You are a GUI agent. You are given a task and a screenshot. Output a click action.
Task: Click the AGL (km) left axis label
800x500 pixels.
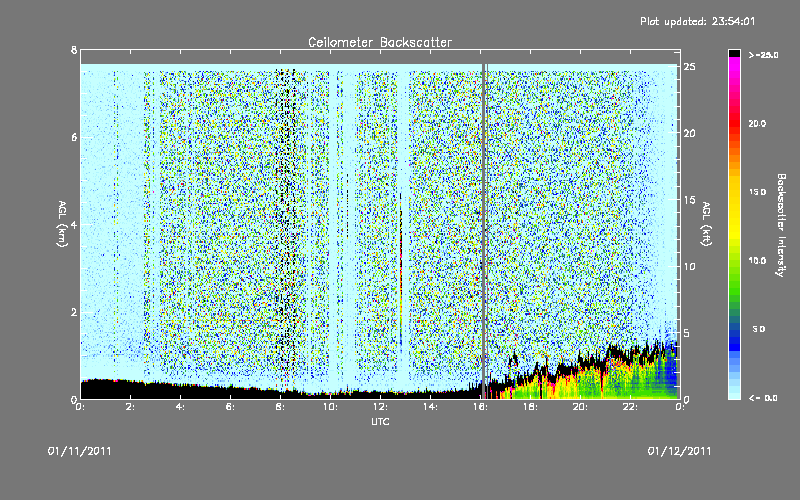pyautogui.click(x=62, y=224)
